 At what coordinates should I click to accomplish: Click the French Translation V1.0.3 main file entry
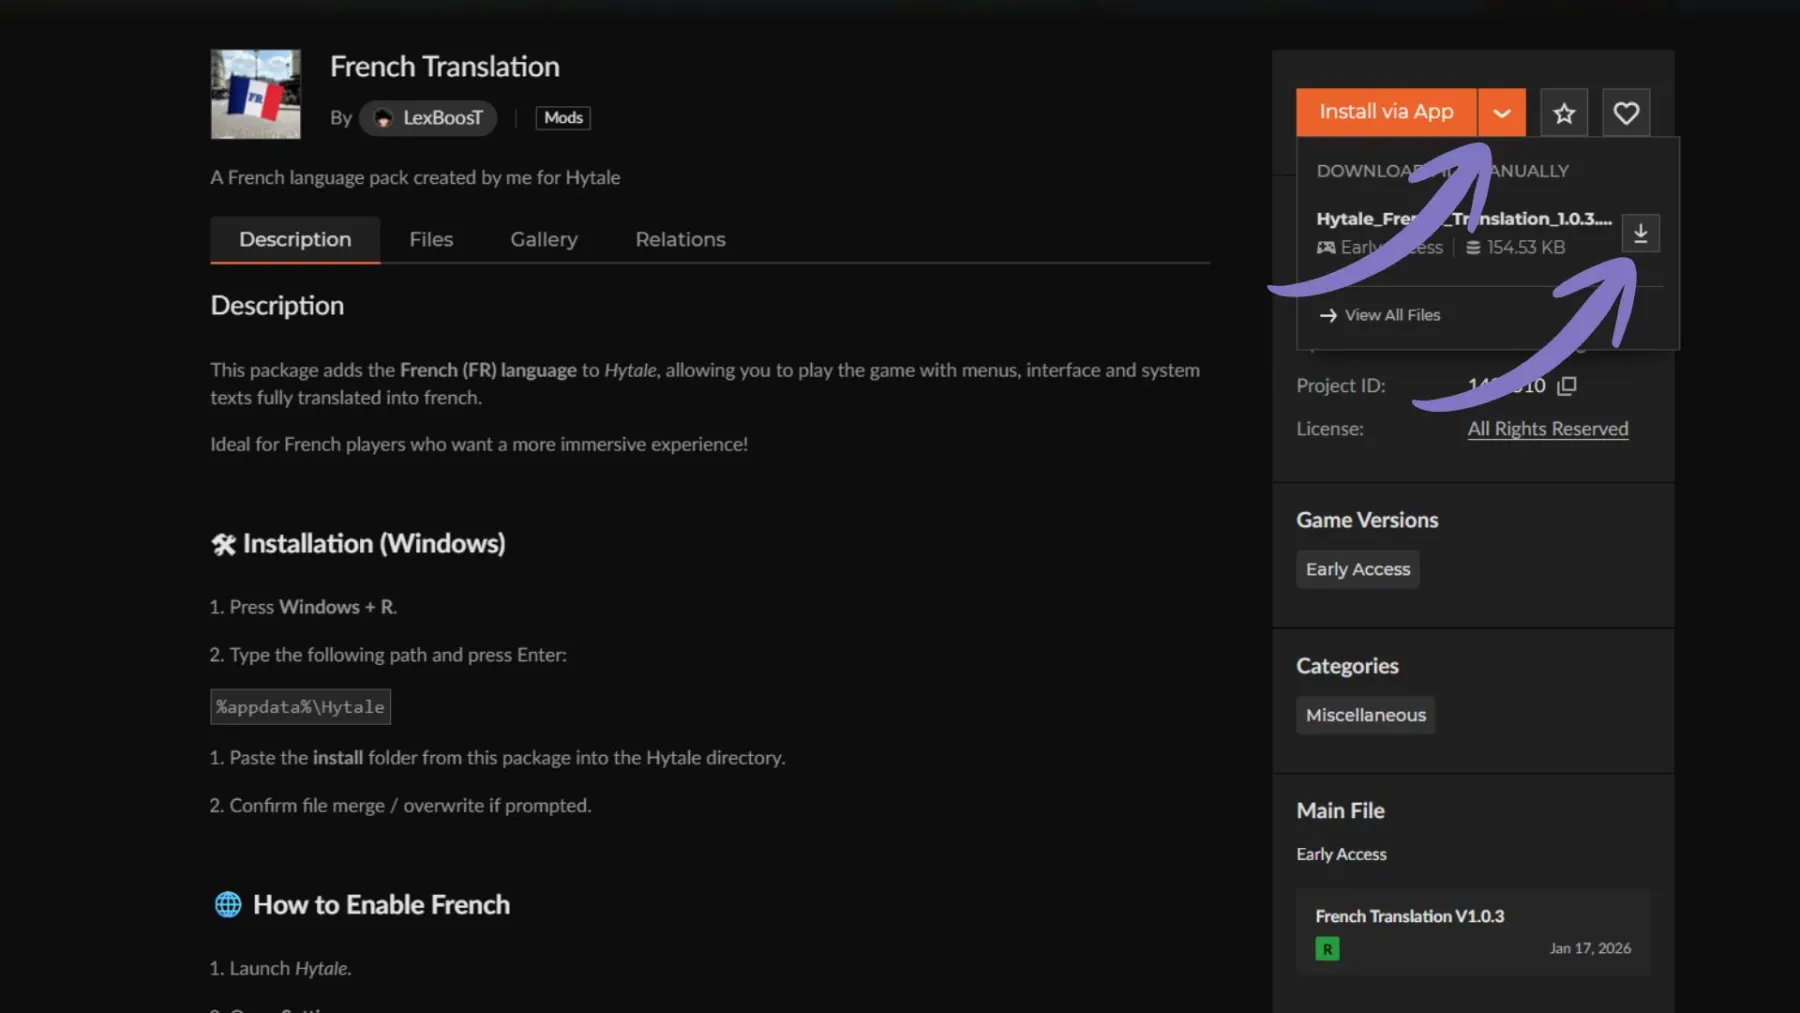1409,915
